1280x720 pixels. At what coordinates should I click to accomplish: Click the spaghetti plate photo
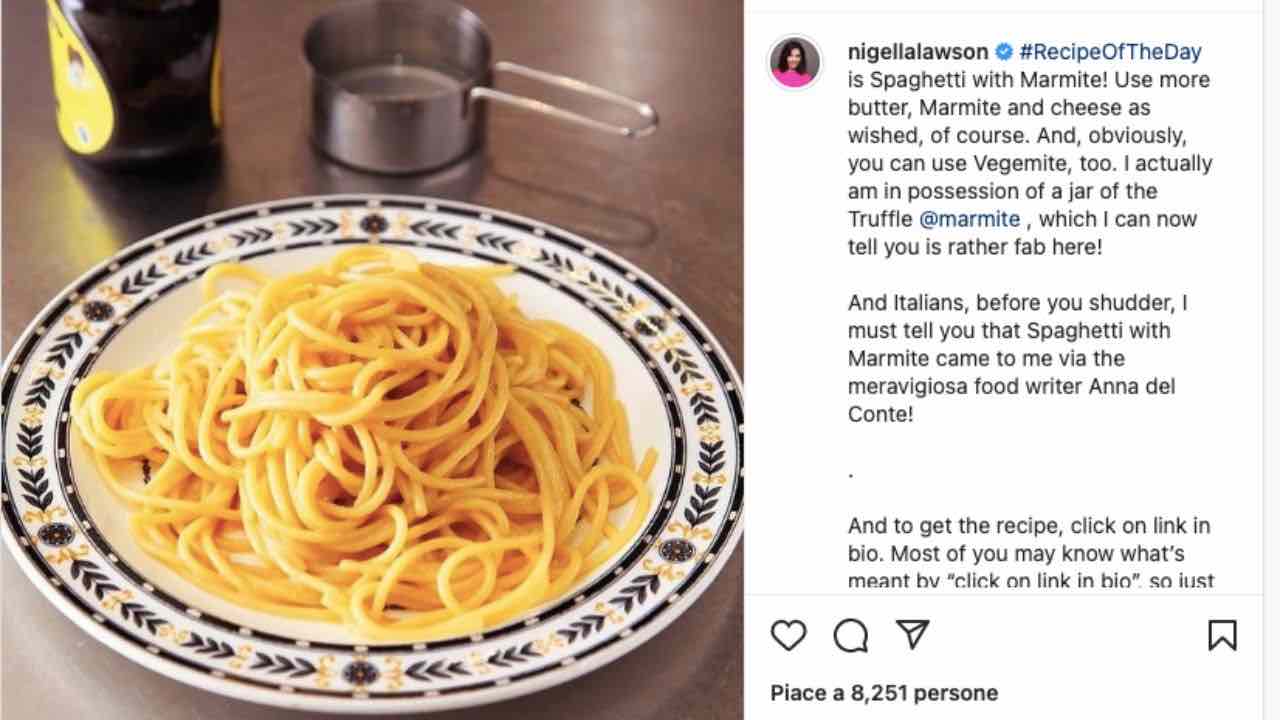pos(372,440)
